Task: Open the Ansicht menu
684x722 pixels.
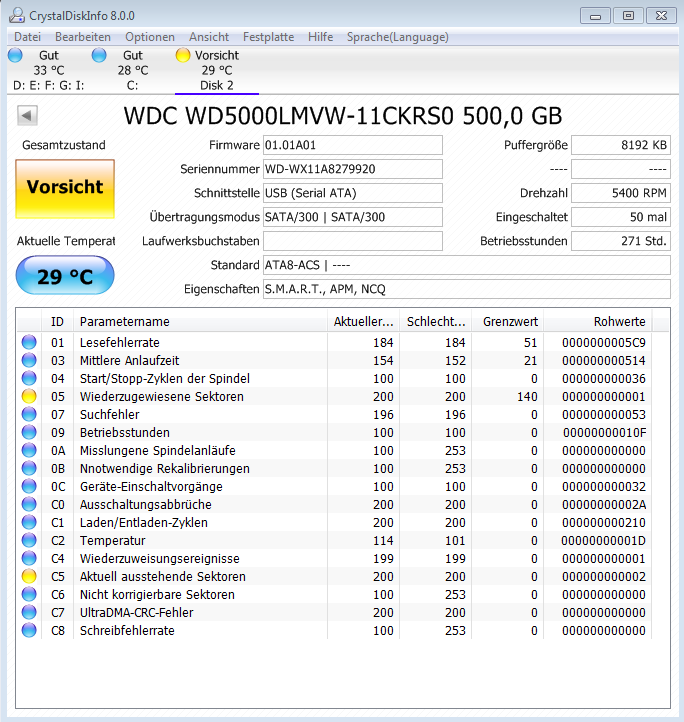Action: [209, 37]
